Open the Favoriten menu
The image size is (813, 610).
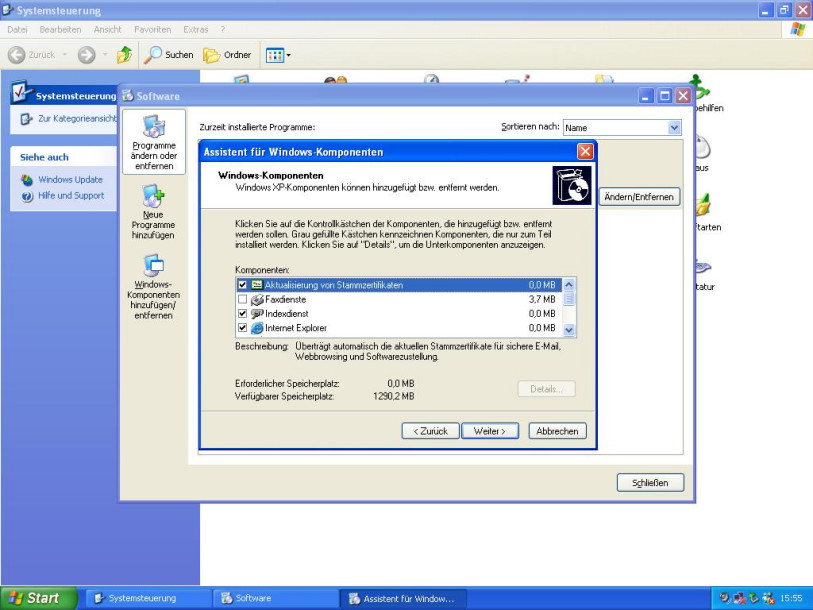(152, 30)
